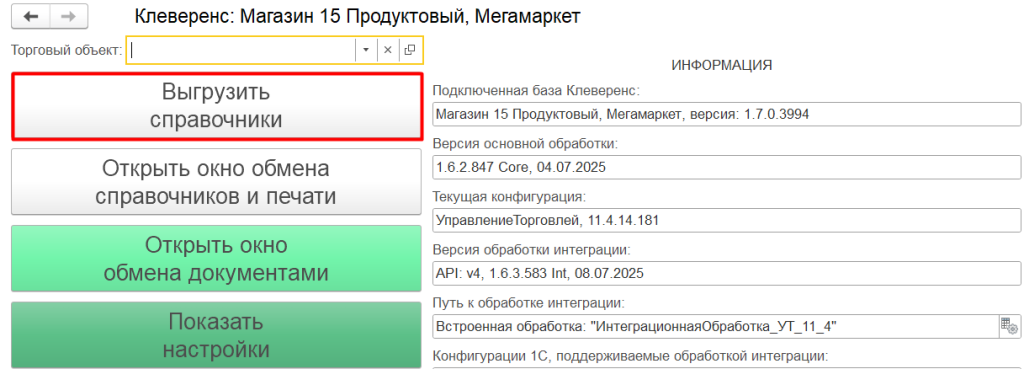
Task: Clear the Торговый объект field with X
Action: pyautogui.click(x=387, y=50)
